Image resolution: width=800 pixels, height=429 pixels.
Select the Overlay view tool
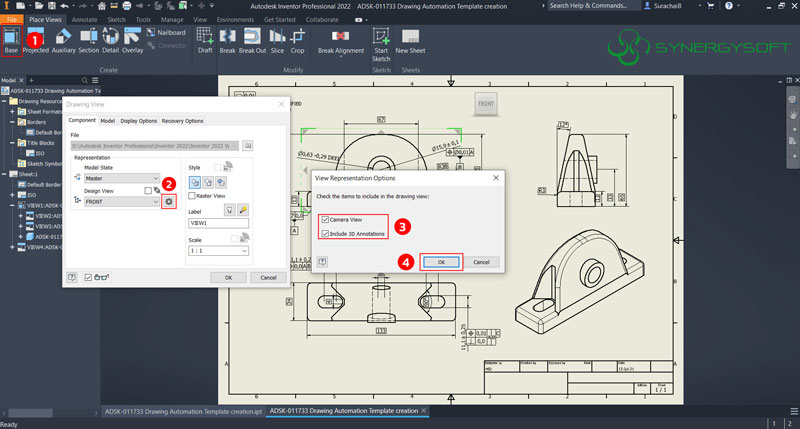click(x=132, y=41)
